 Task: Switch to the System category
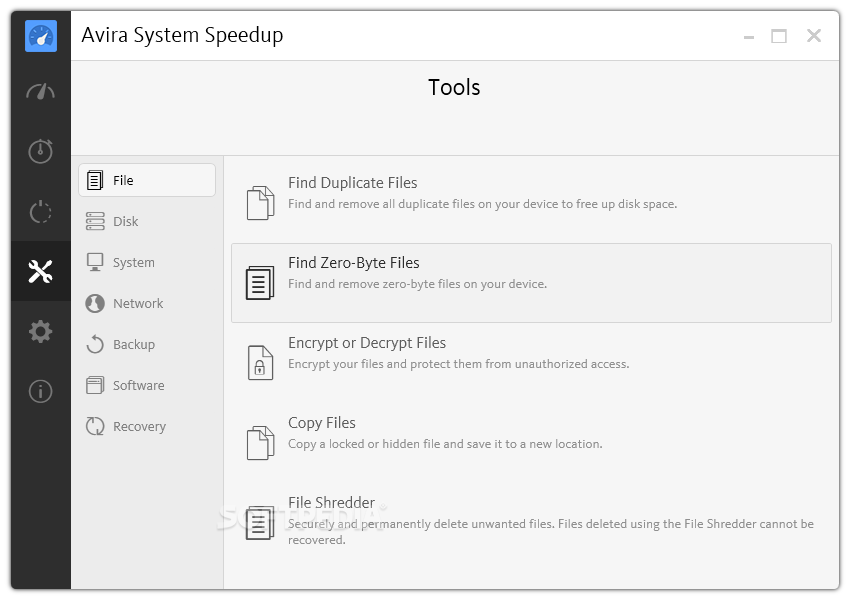pyautogui.click(x=147, y=262)
